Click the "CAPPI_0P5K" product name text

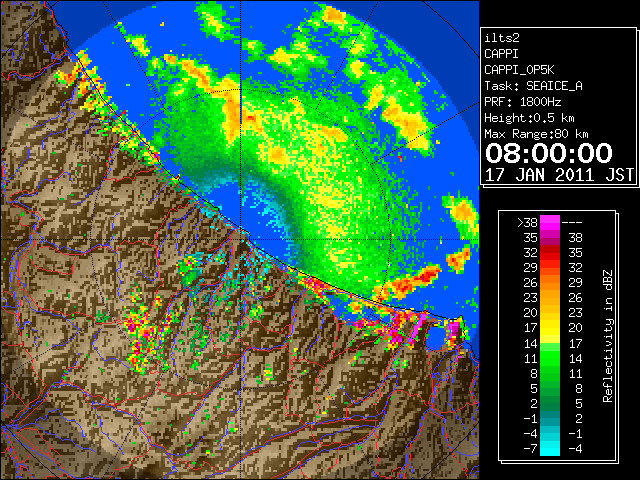pyautogui.click(x=519, y=70)
